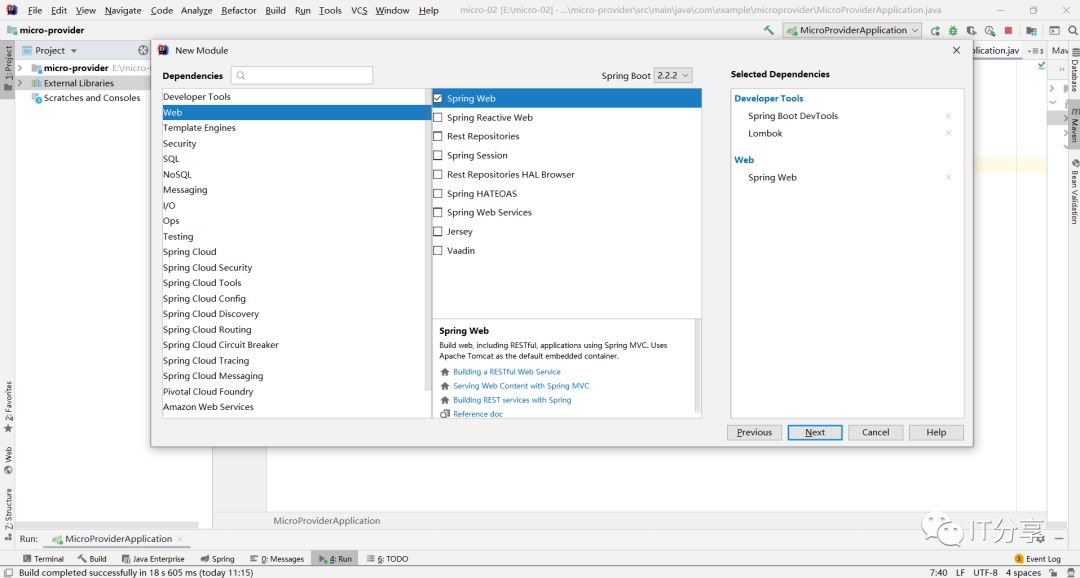Open Building REST services with Spring link
The width and height of the screenshot is (1080, 578).
pos(512,400)
